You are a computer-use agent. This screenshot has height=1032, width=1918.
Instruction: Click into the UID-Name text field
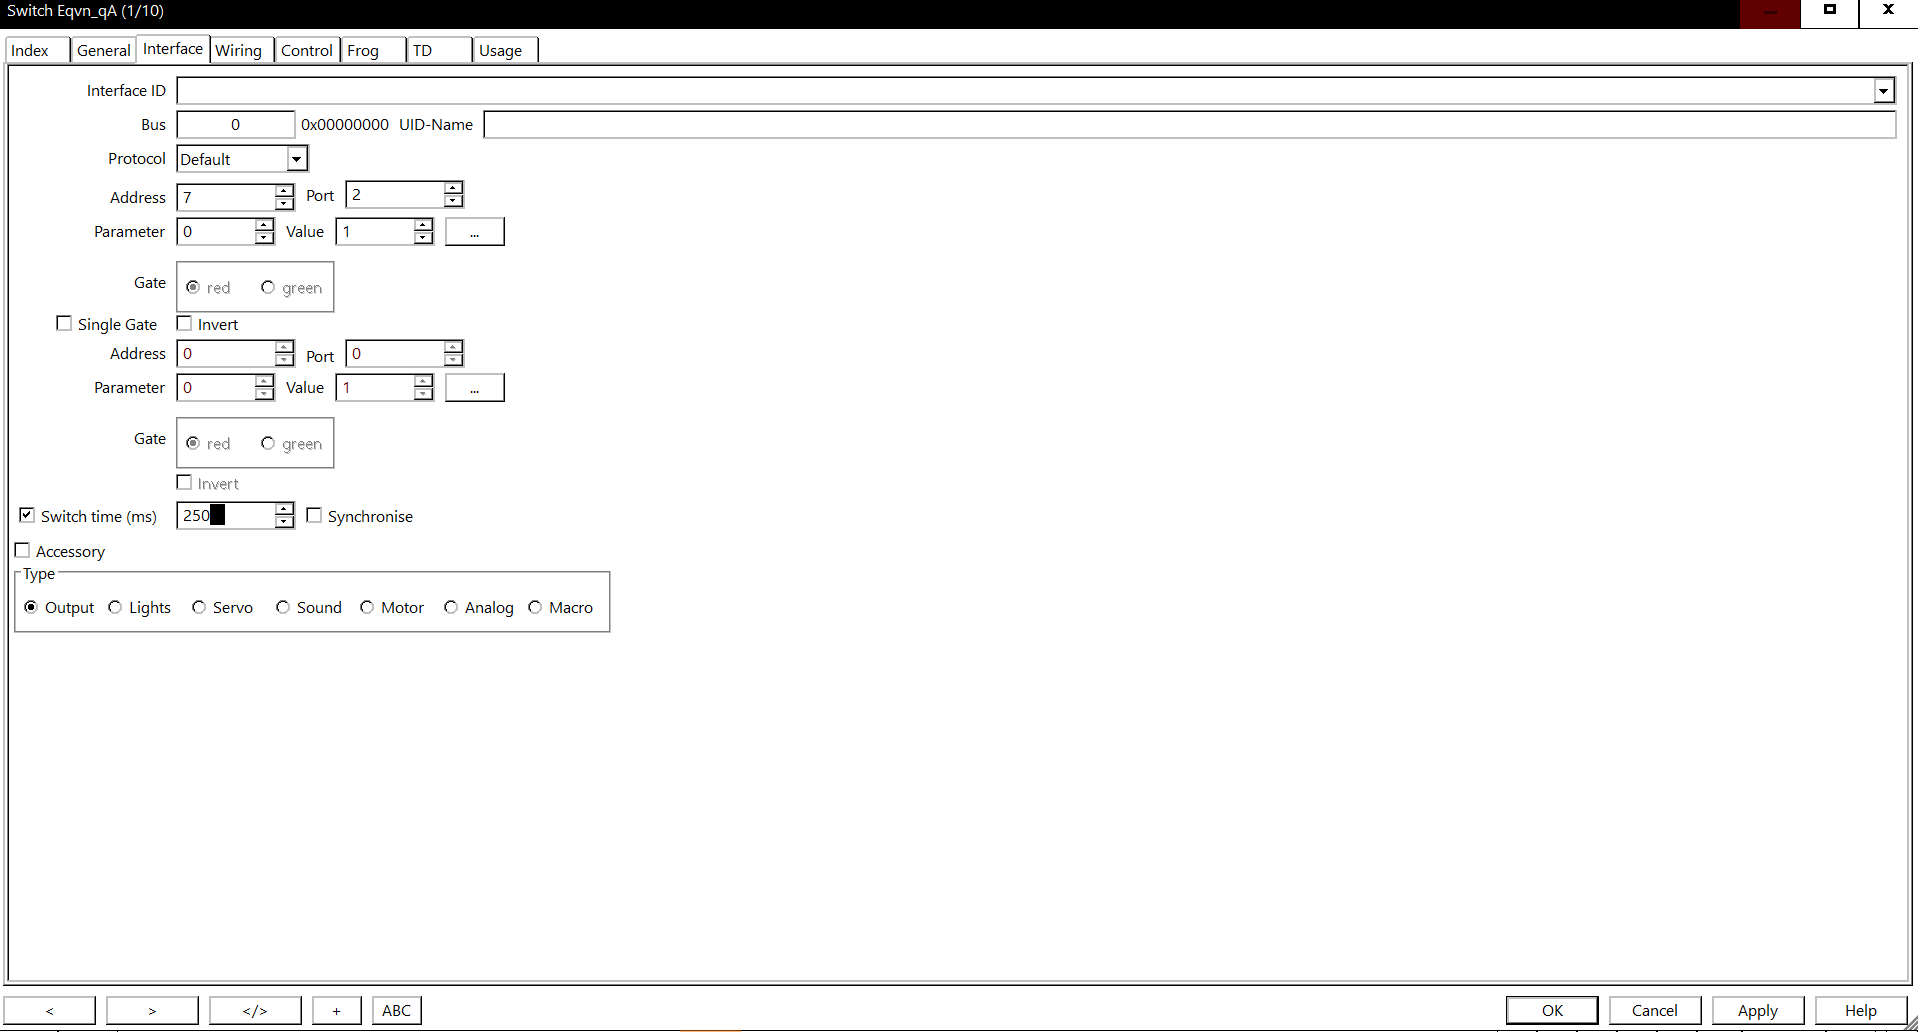[1188, 125]
